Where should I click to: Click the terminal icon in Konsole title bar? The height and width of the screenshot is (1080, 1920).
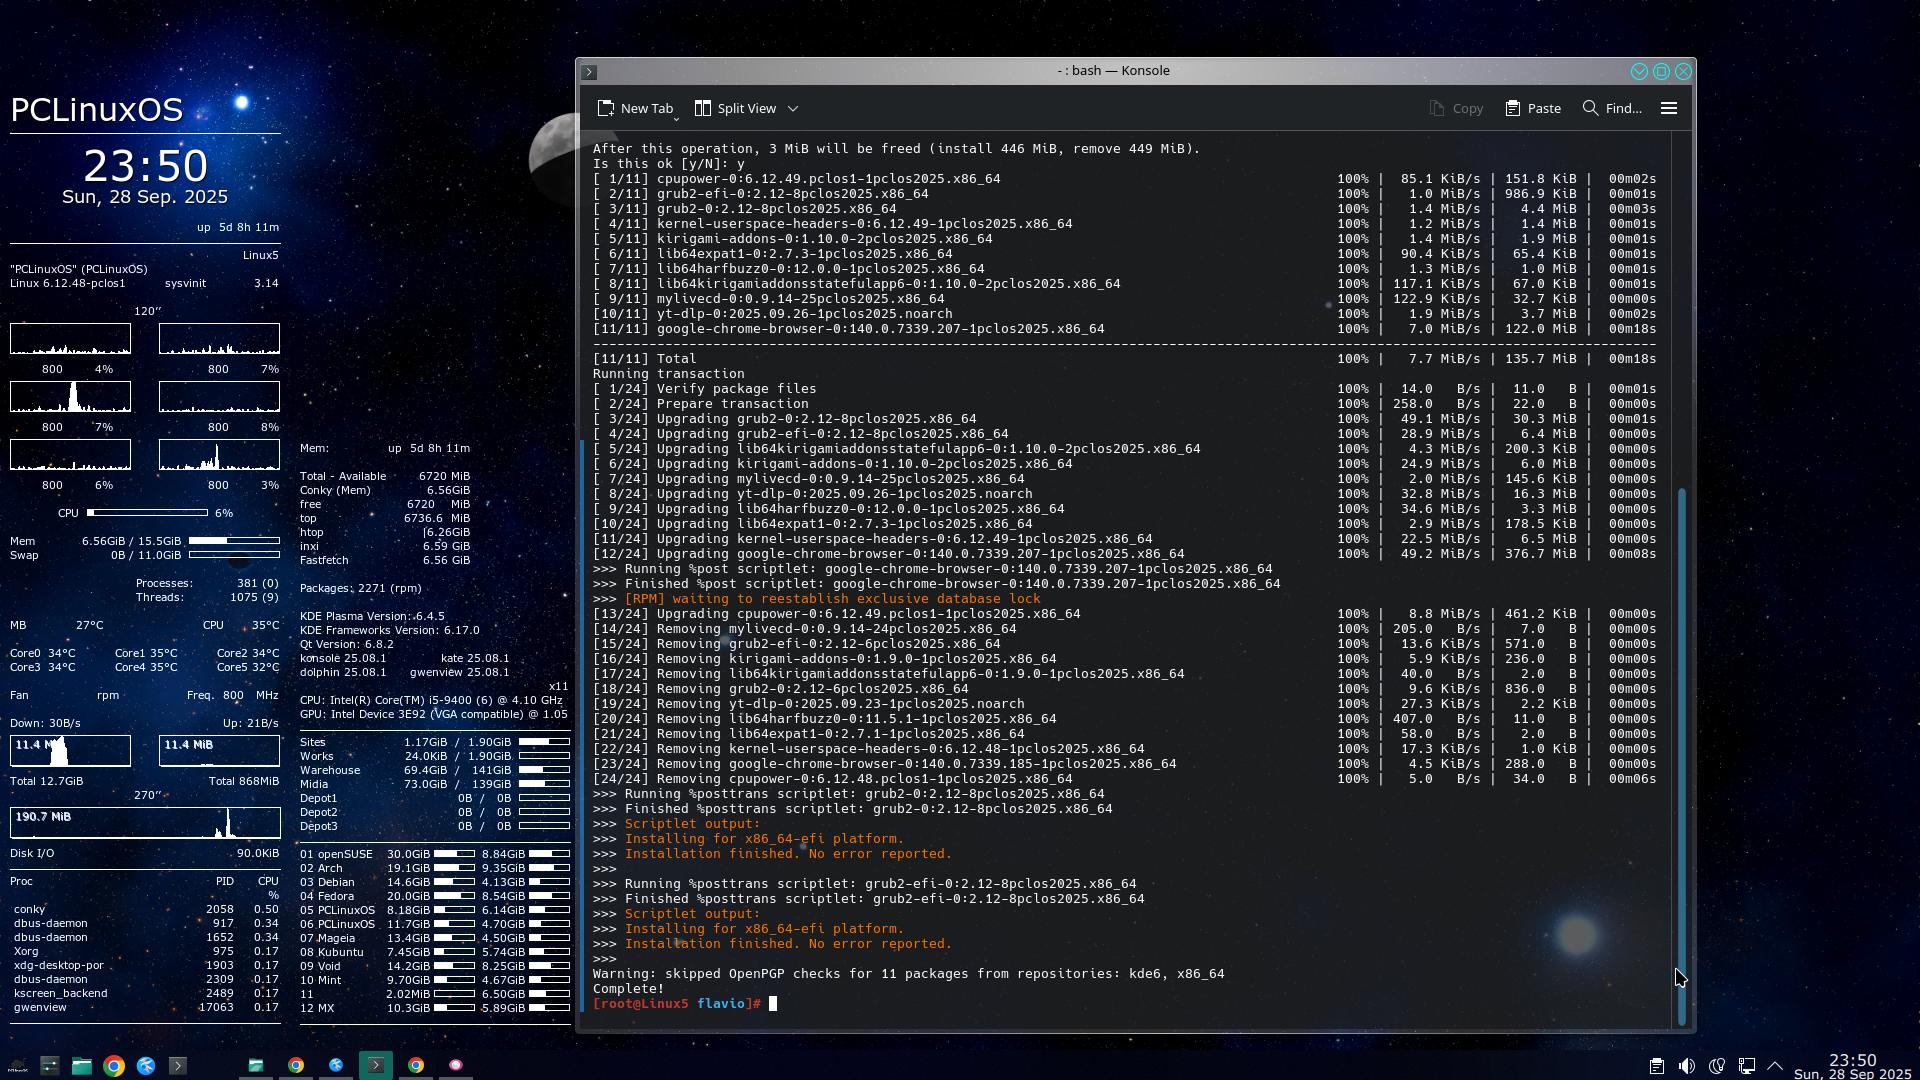[590, 72]
